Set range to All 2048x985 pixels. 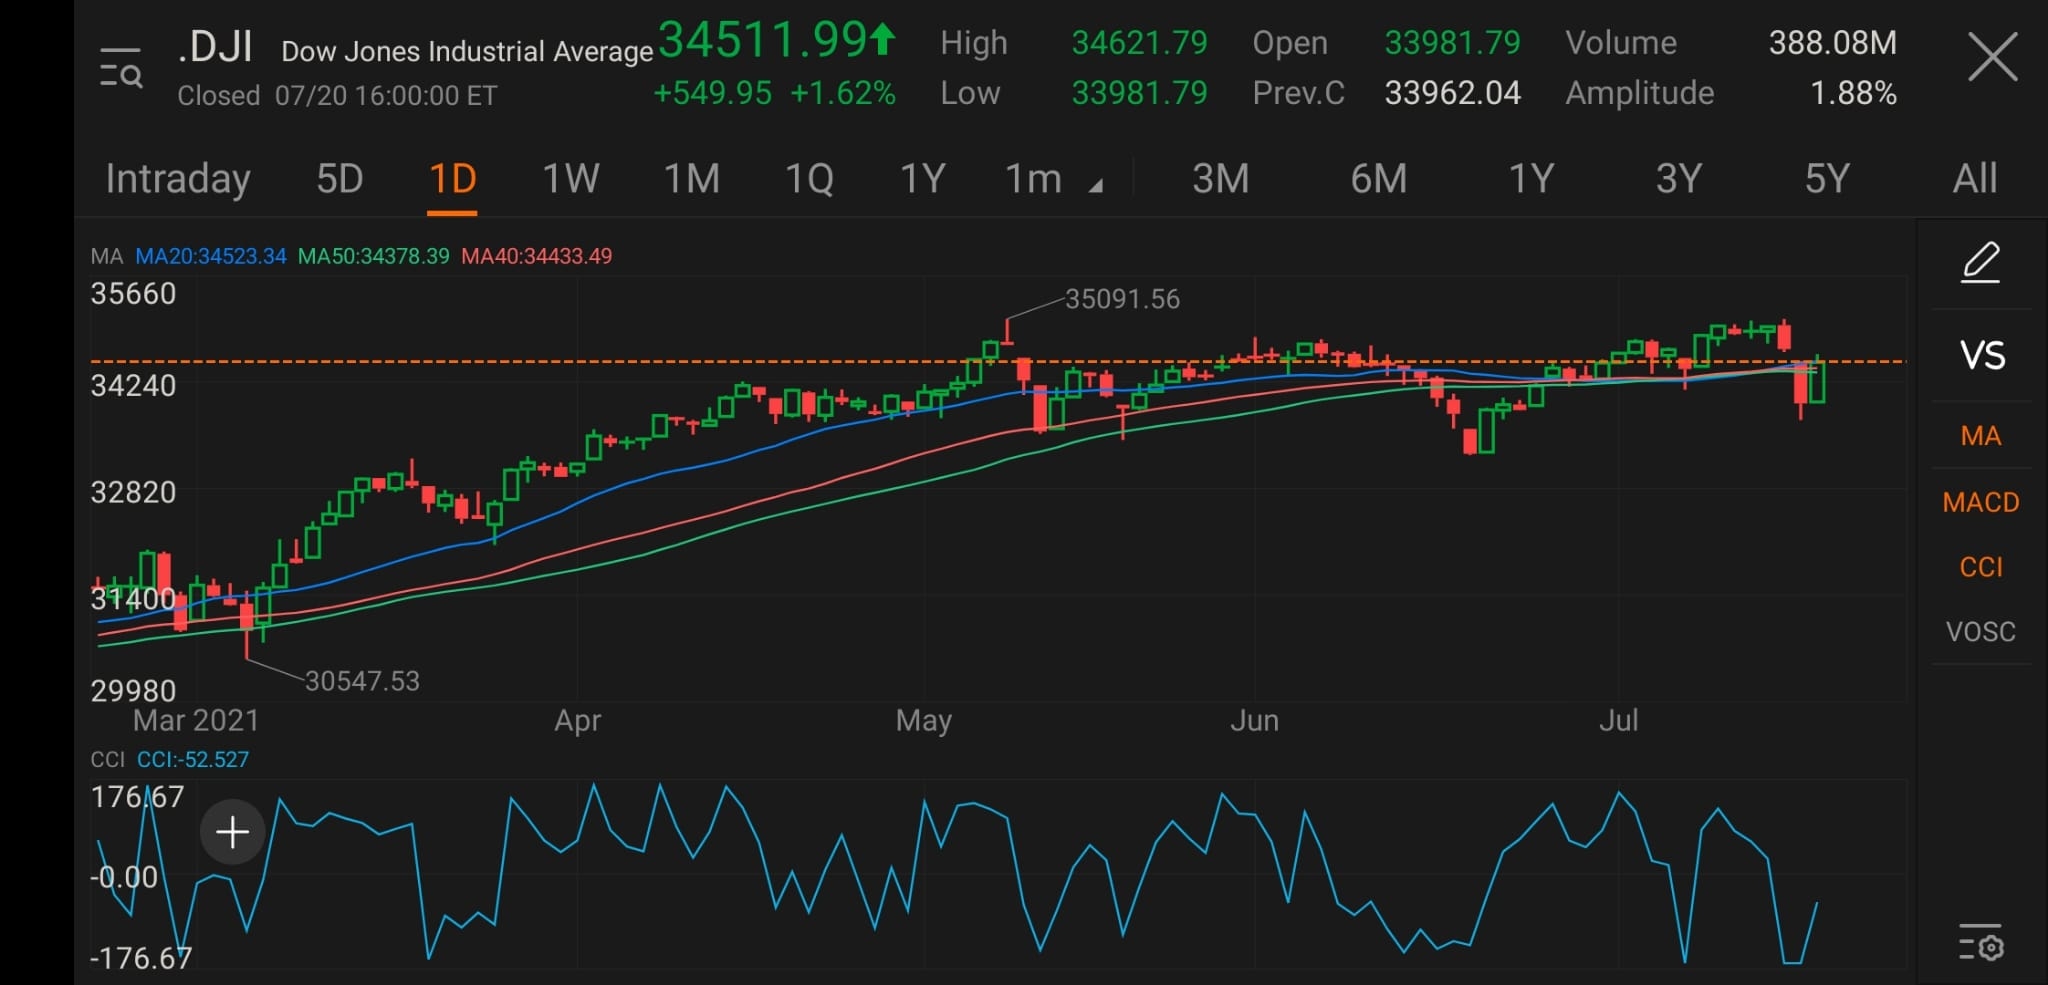[1975, 179]
